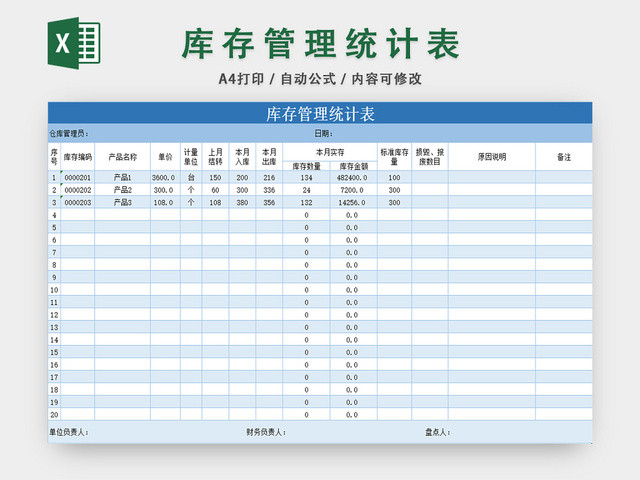Click the 台 unit cell for 产品1

click(191, 178)
